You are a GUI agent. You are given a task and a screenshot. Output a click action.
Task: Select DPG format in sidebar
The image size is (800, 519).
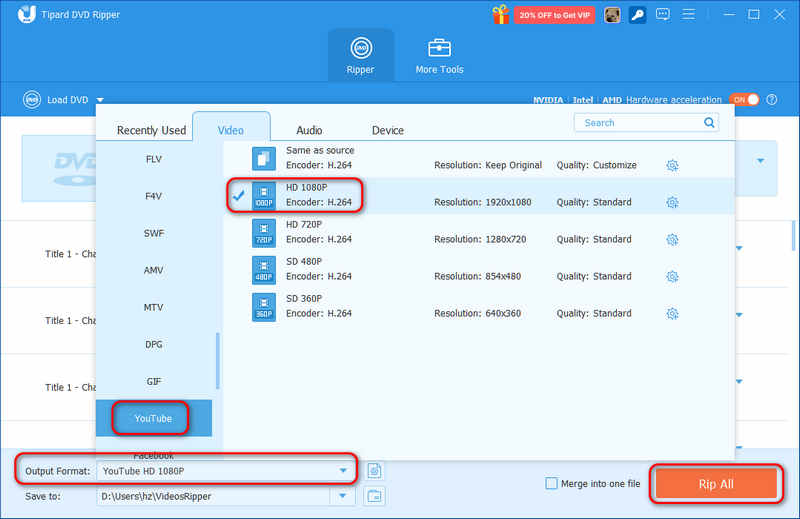pyautogui.click(x=154, y=344)
